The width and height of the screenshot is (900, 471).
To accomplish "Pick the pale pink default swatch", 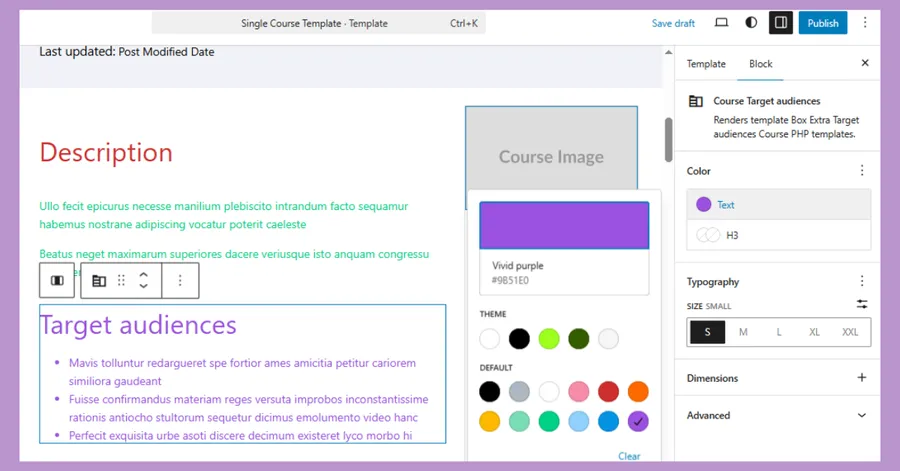I will pyautogui.click(x=579, y=392).
